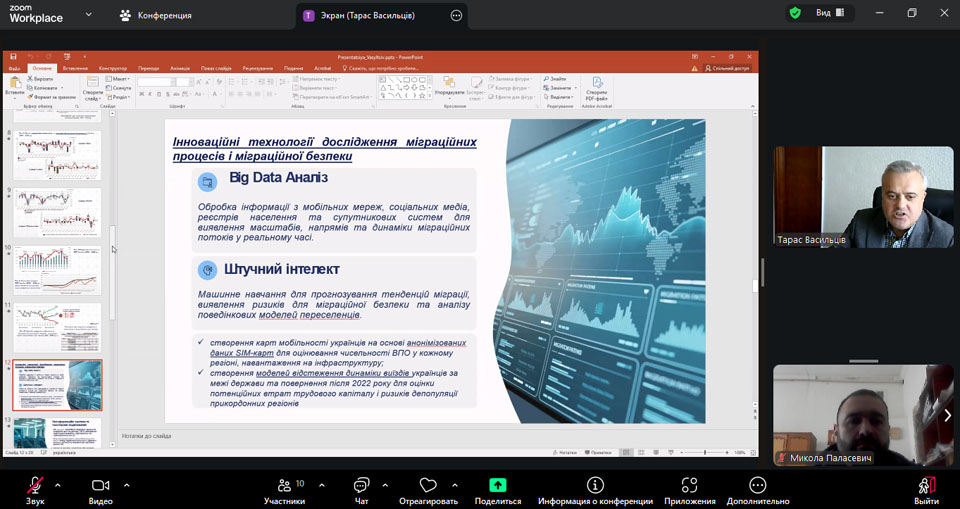Open Информация о конференции info icon
The image size is (960, 509).
(595, 486)
